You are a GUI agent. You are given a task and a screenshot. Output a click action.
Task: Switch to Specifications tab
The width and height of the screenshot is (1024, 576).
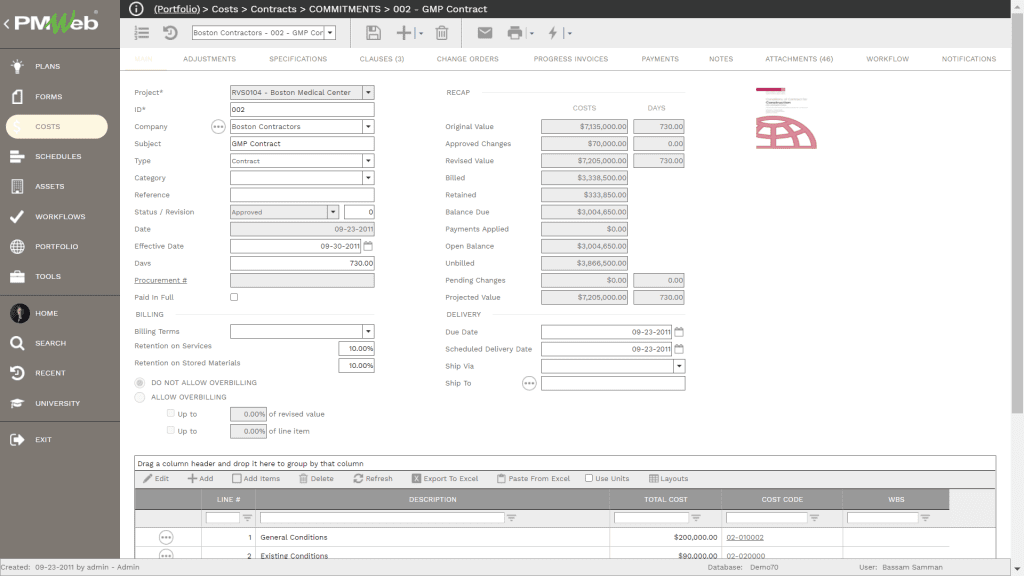point(298,59)
